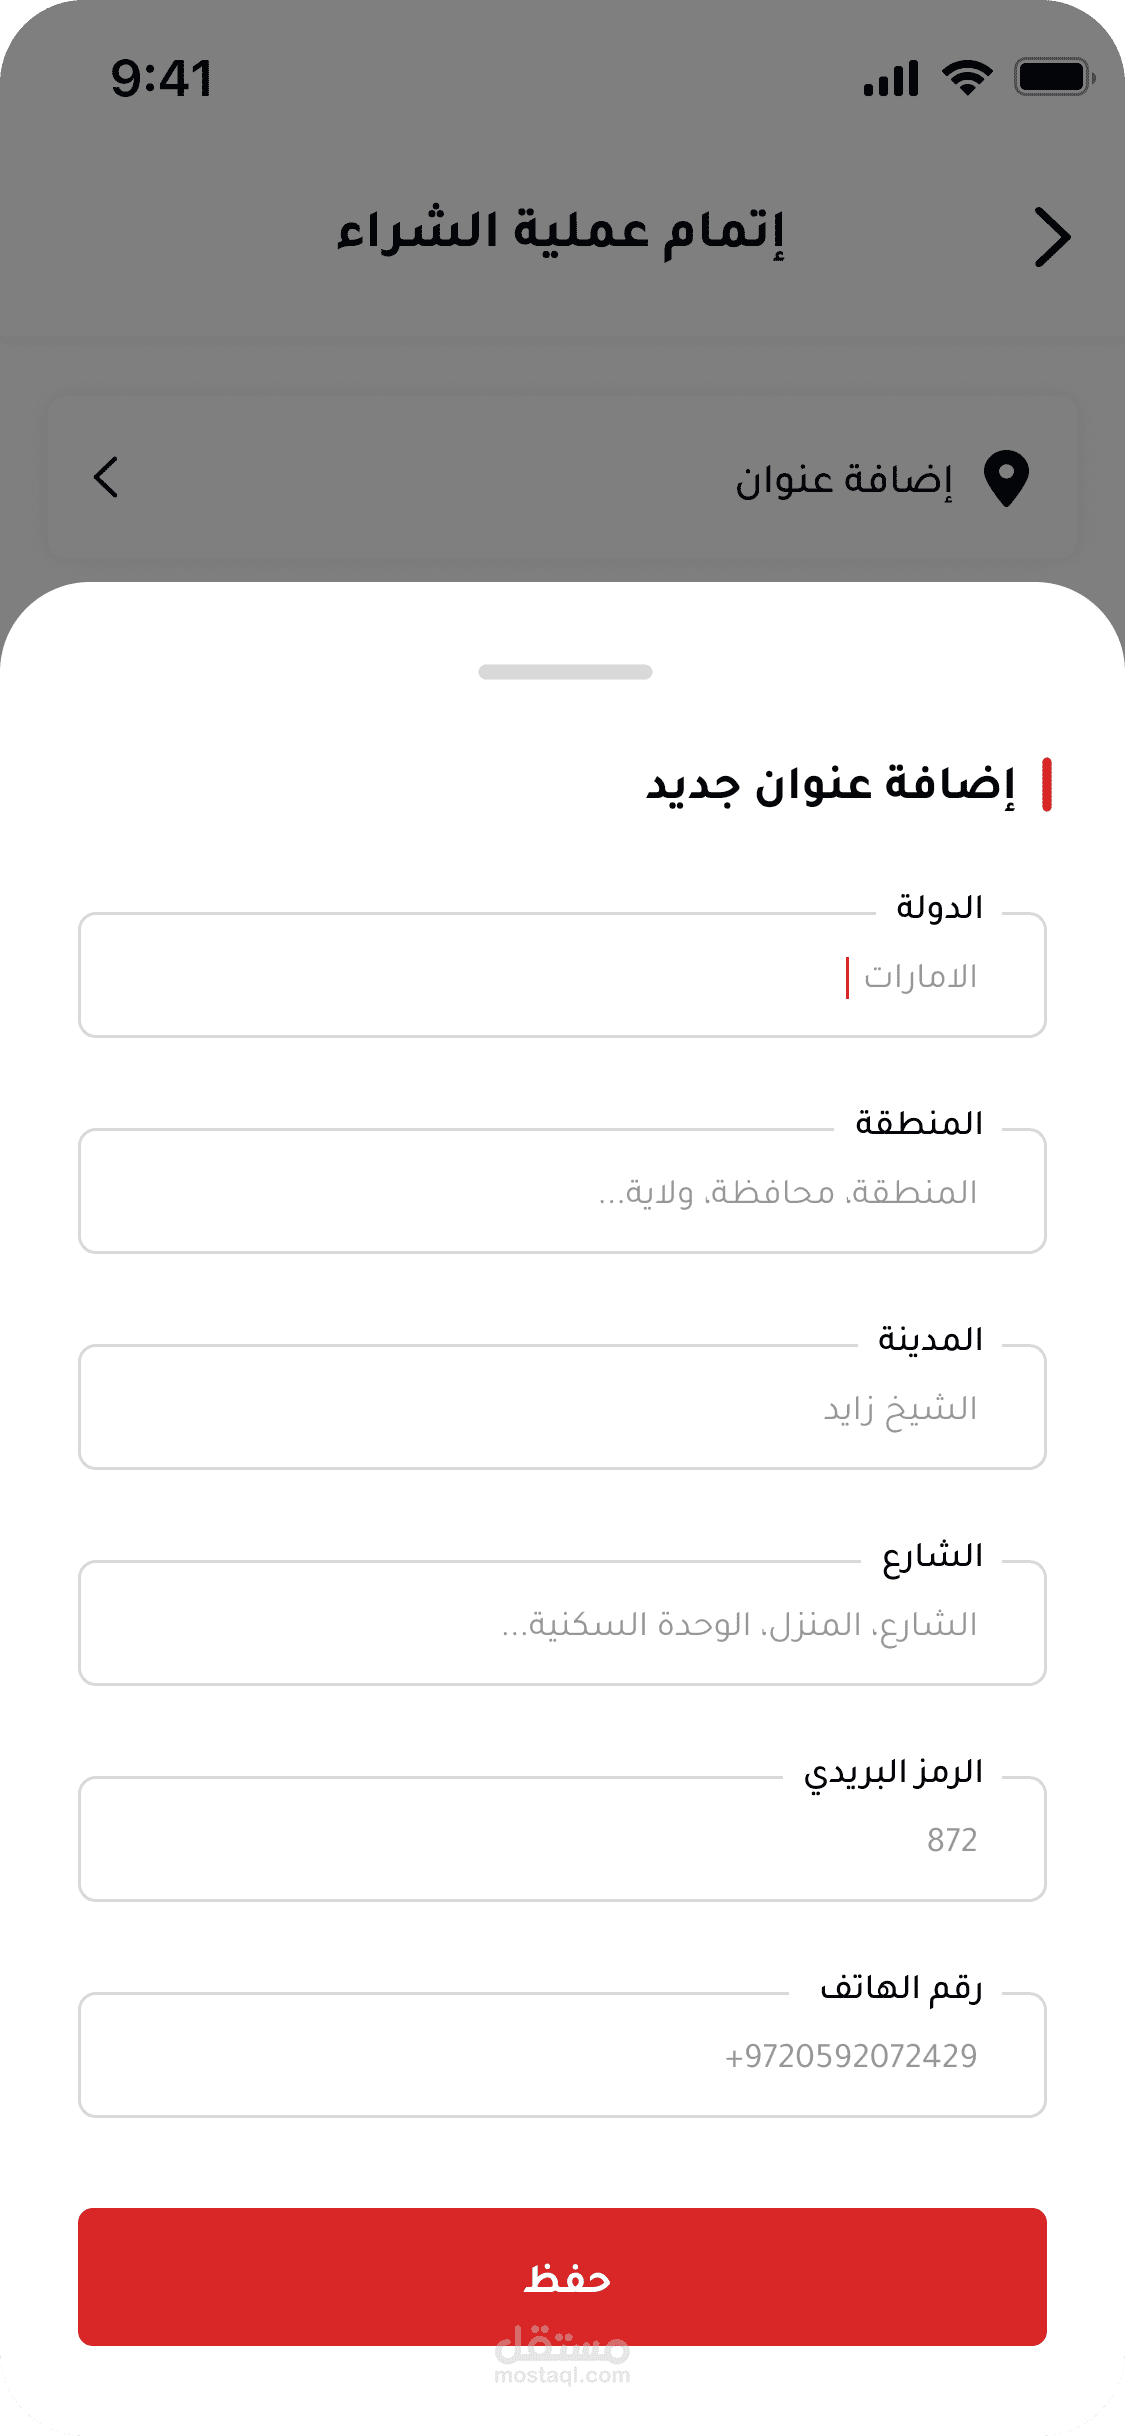The width and height of the screenshot is (1125, 2436).
Task: Tap the المدينة city field
Action: [562, 1408]
